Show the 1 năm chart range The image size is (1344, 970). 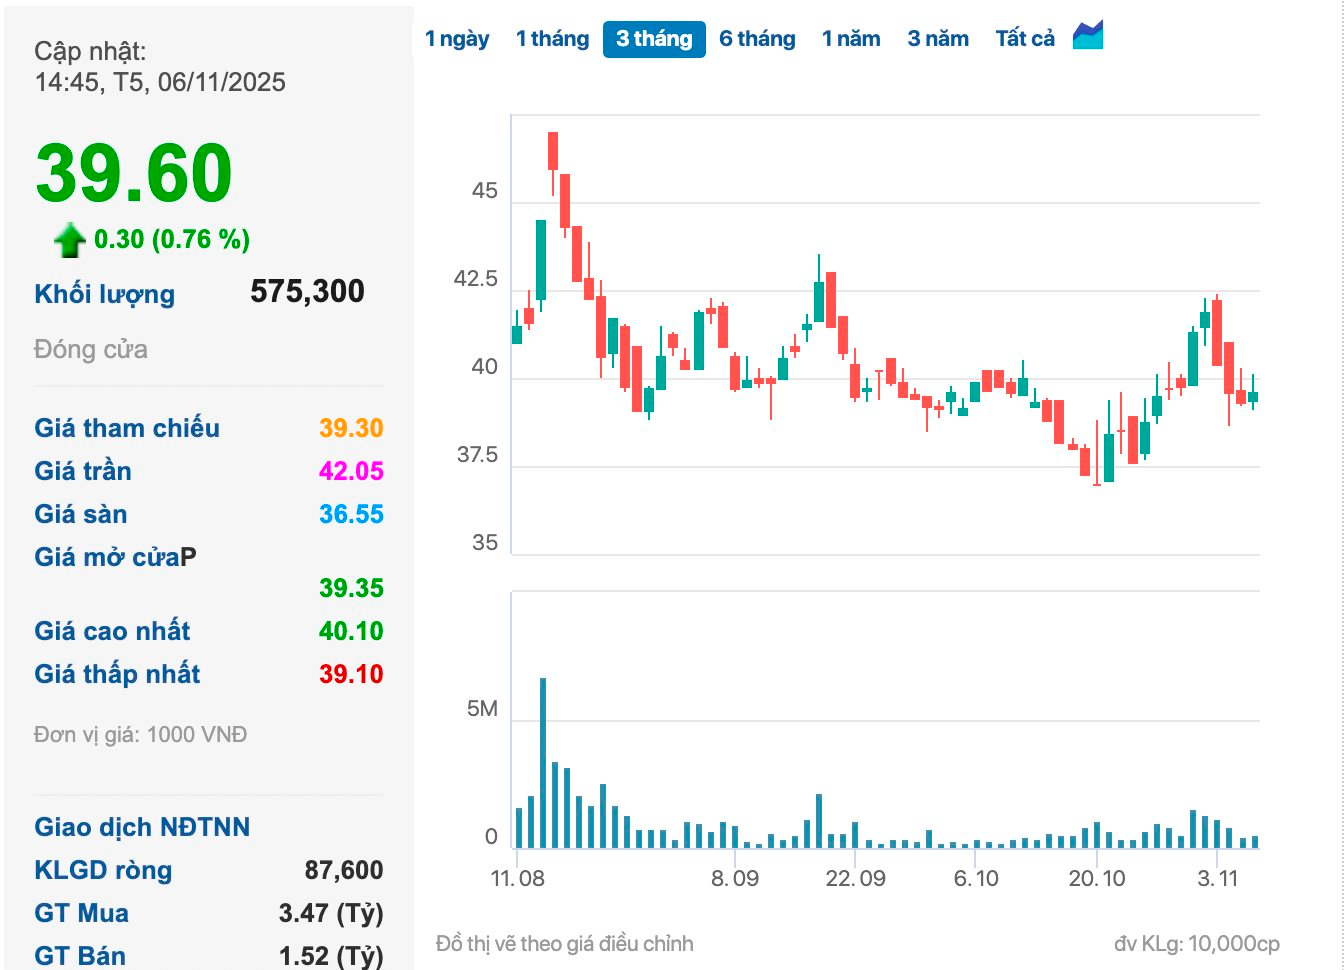pyautogui.click(x=851, y=39)
